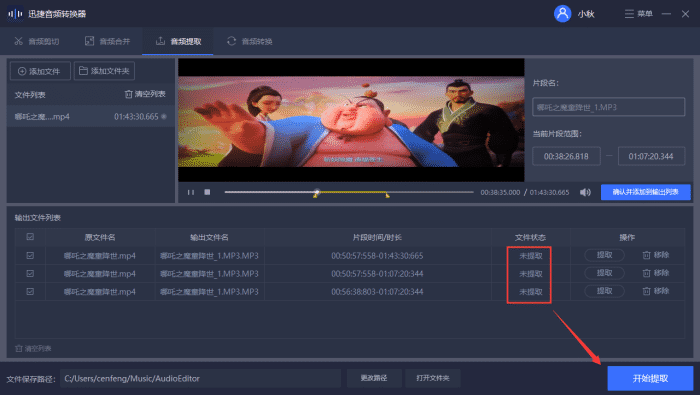The image size is (700, 395).
Task: Click the bottom 清空列表 under output list
Action: (33, 348)
